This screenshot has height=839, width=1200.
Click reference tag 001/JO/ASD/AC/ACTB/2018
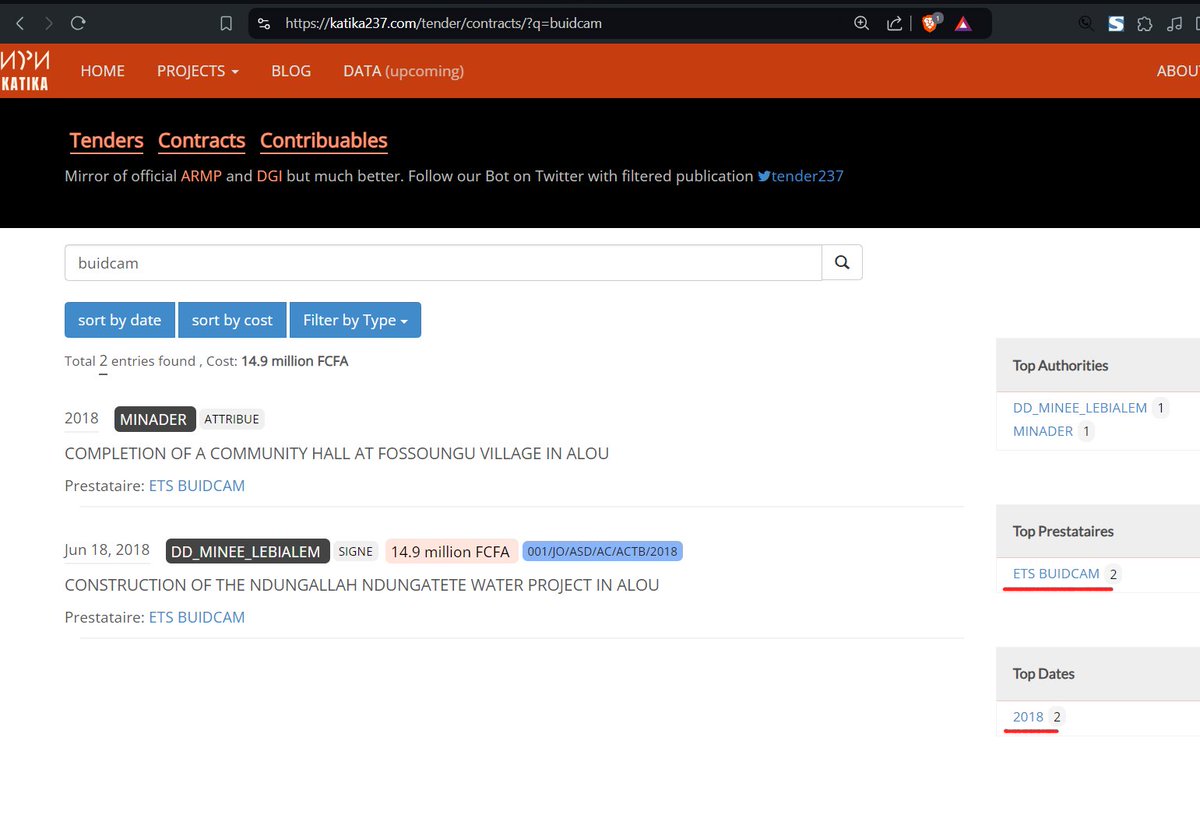(x=602, y=551)
